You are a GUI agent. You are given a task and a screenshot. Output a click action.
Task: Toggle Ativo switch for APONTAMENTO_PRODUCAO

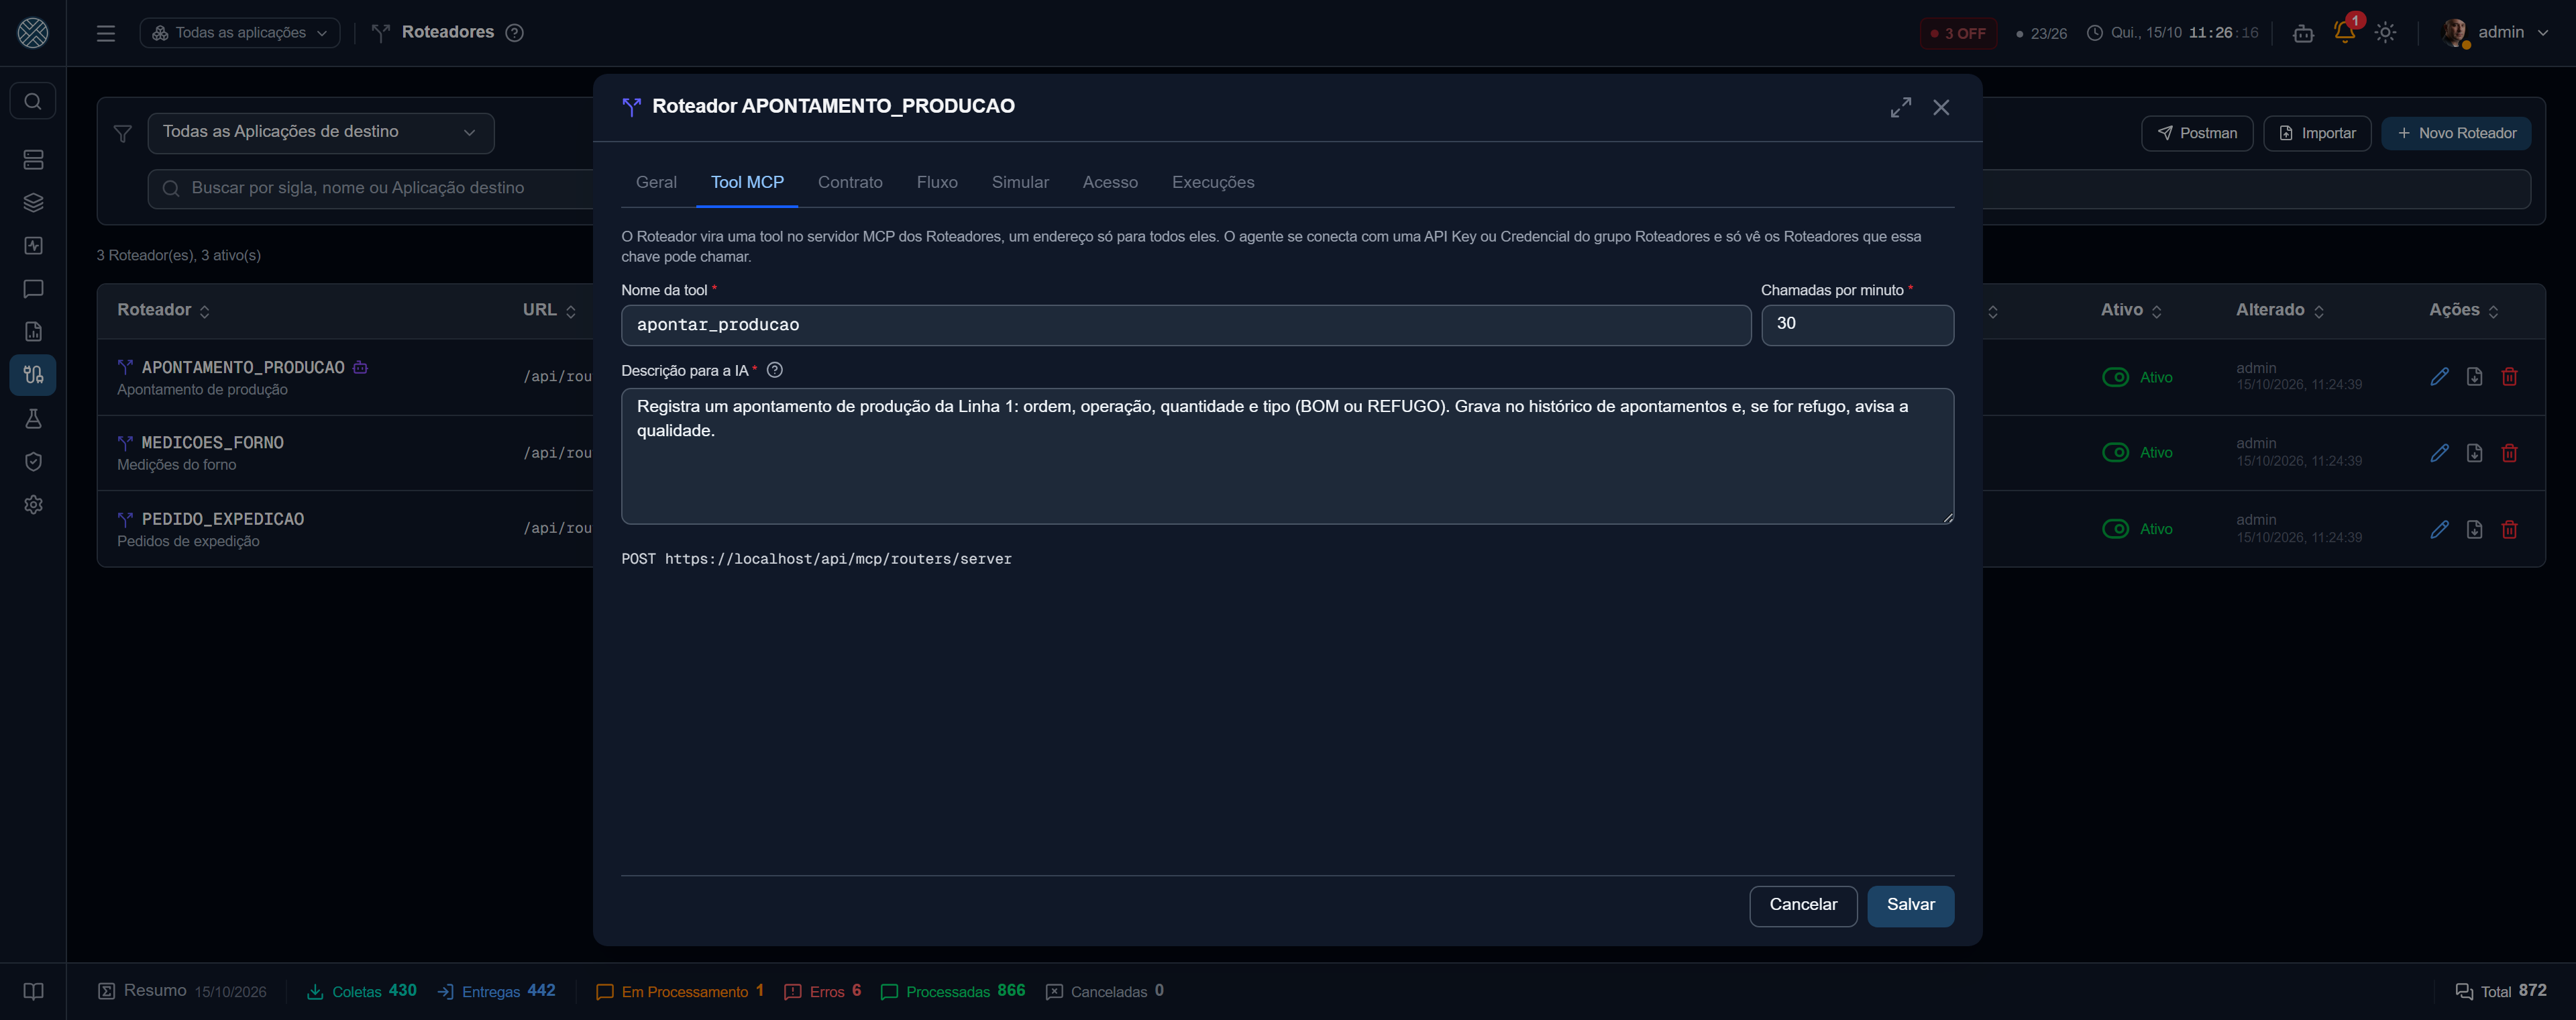(2115, 377)
